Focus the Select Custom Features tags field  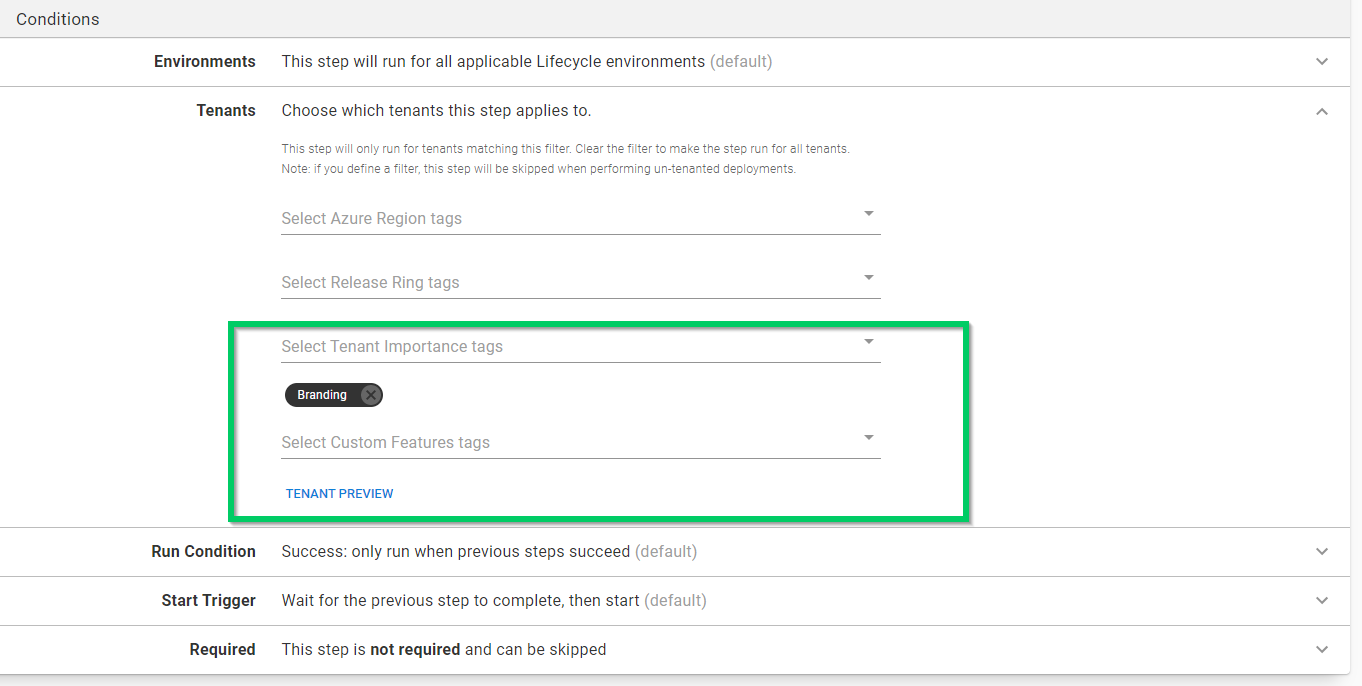(560, 443)
